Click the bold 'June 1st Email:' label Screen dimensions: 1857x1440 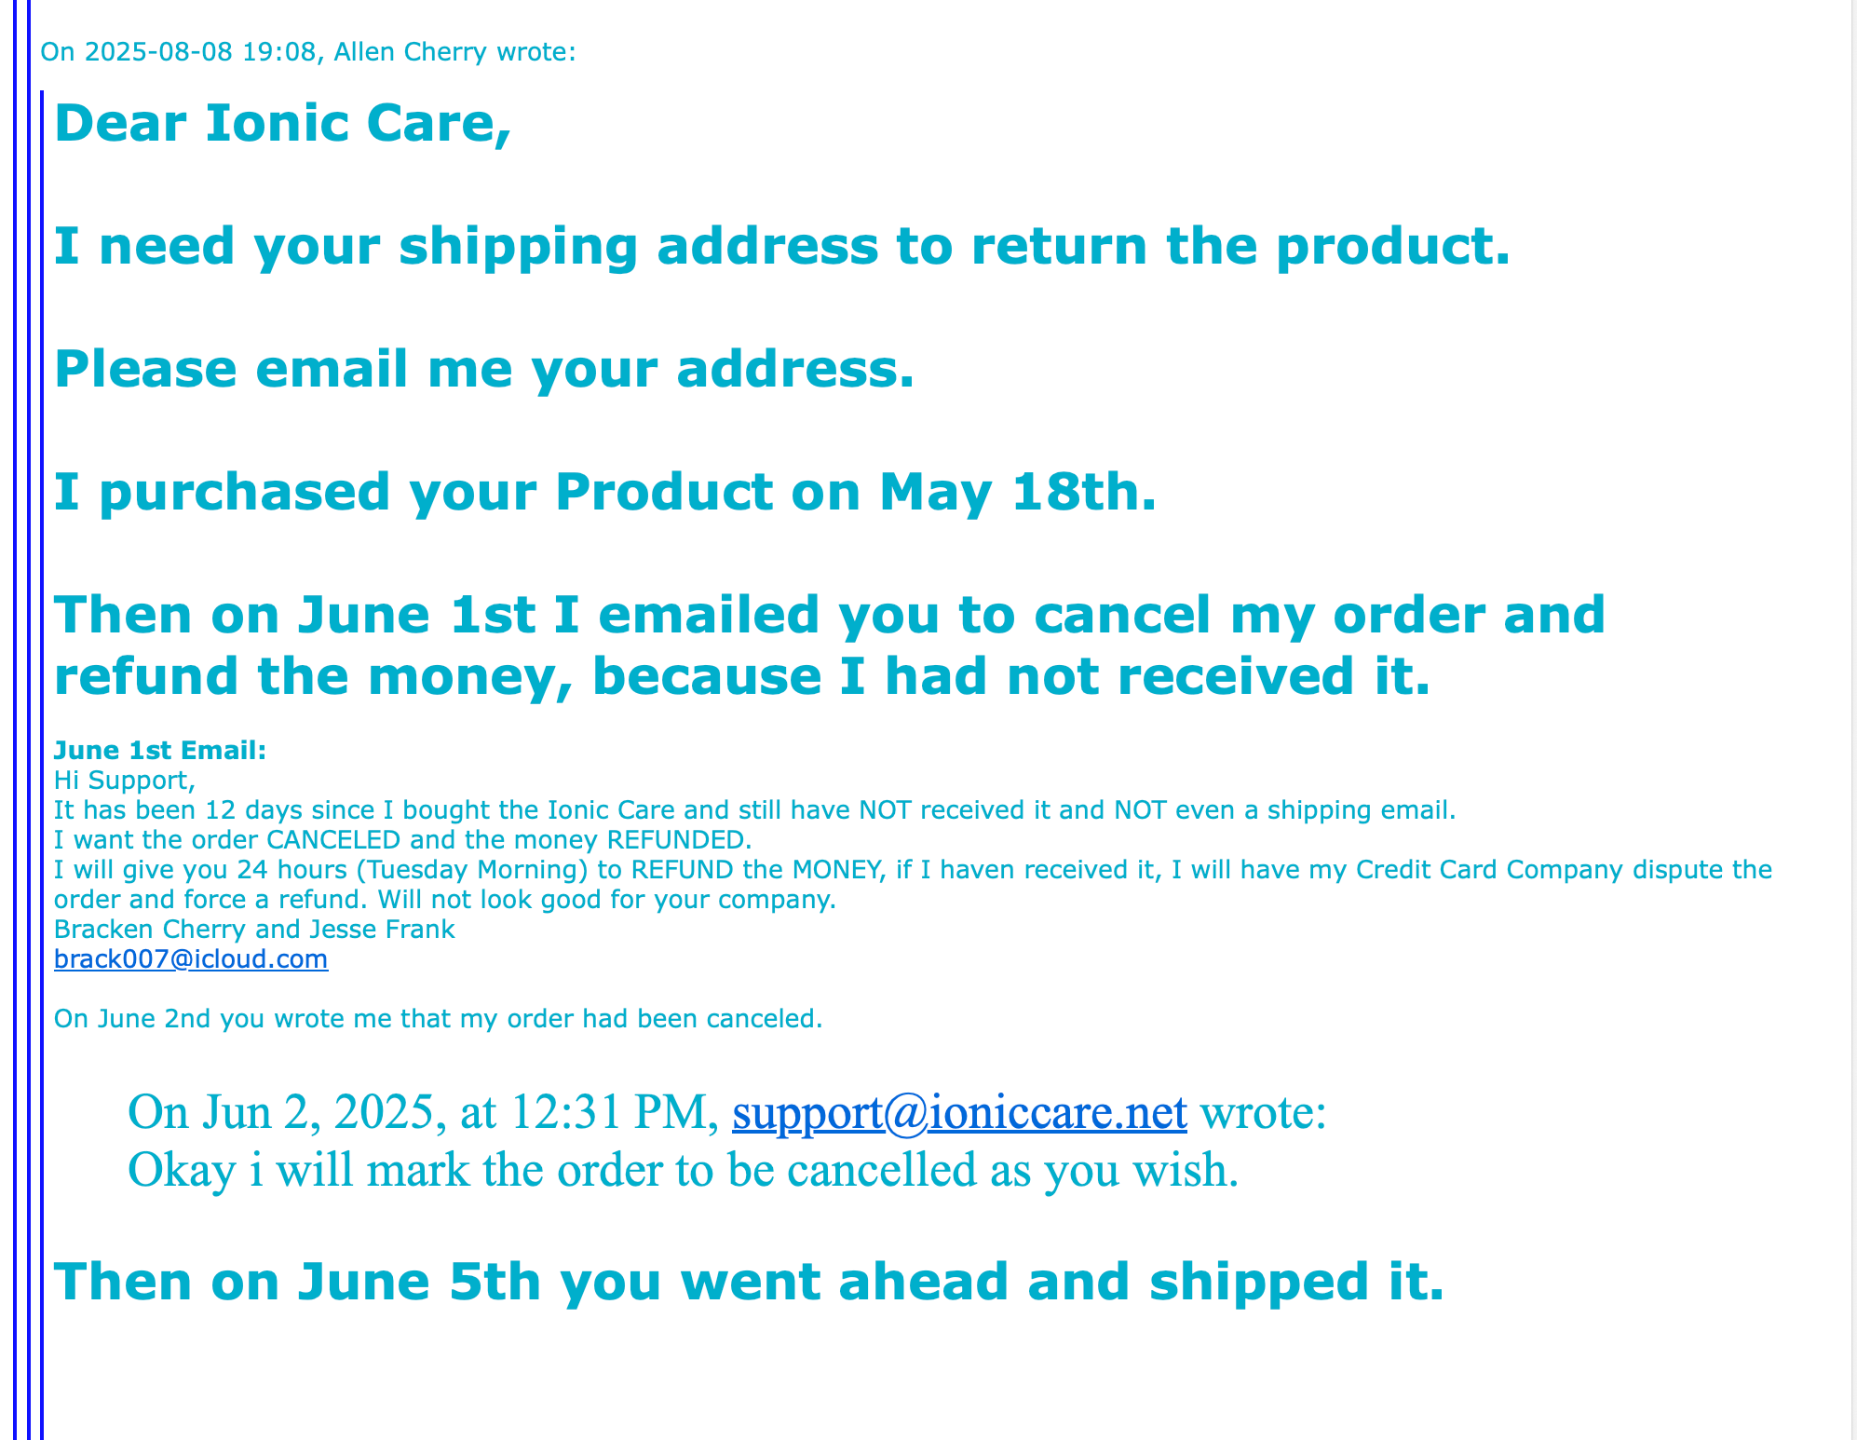pos(160,750)
